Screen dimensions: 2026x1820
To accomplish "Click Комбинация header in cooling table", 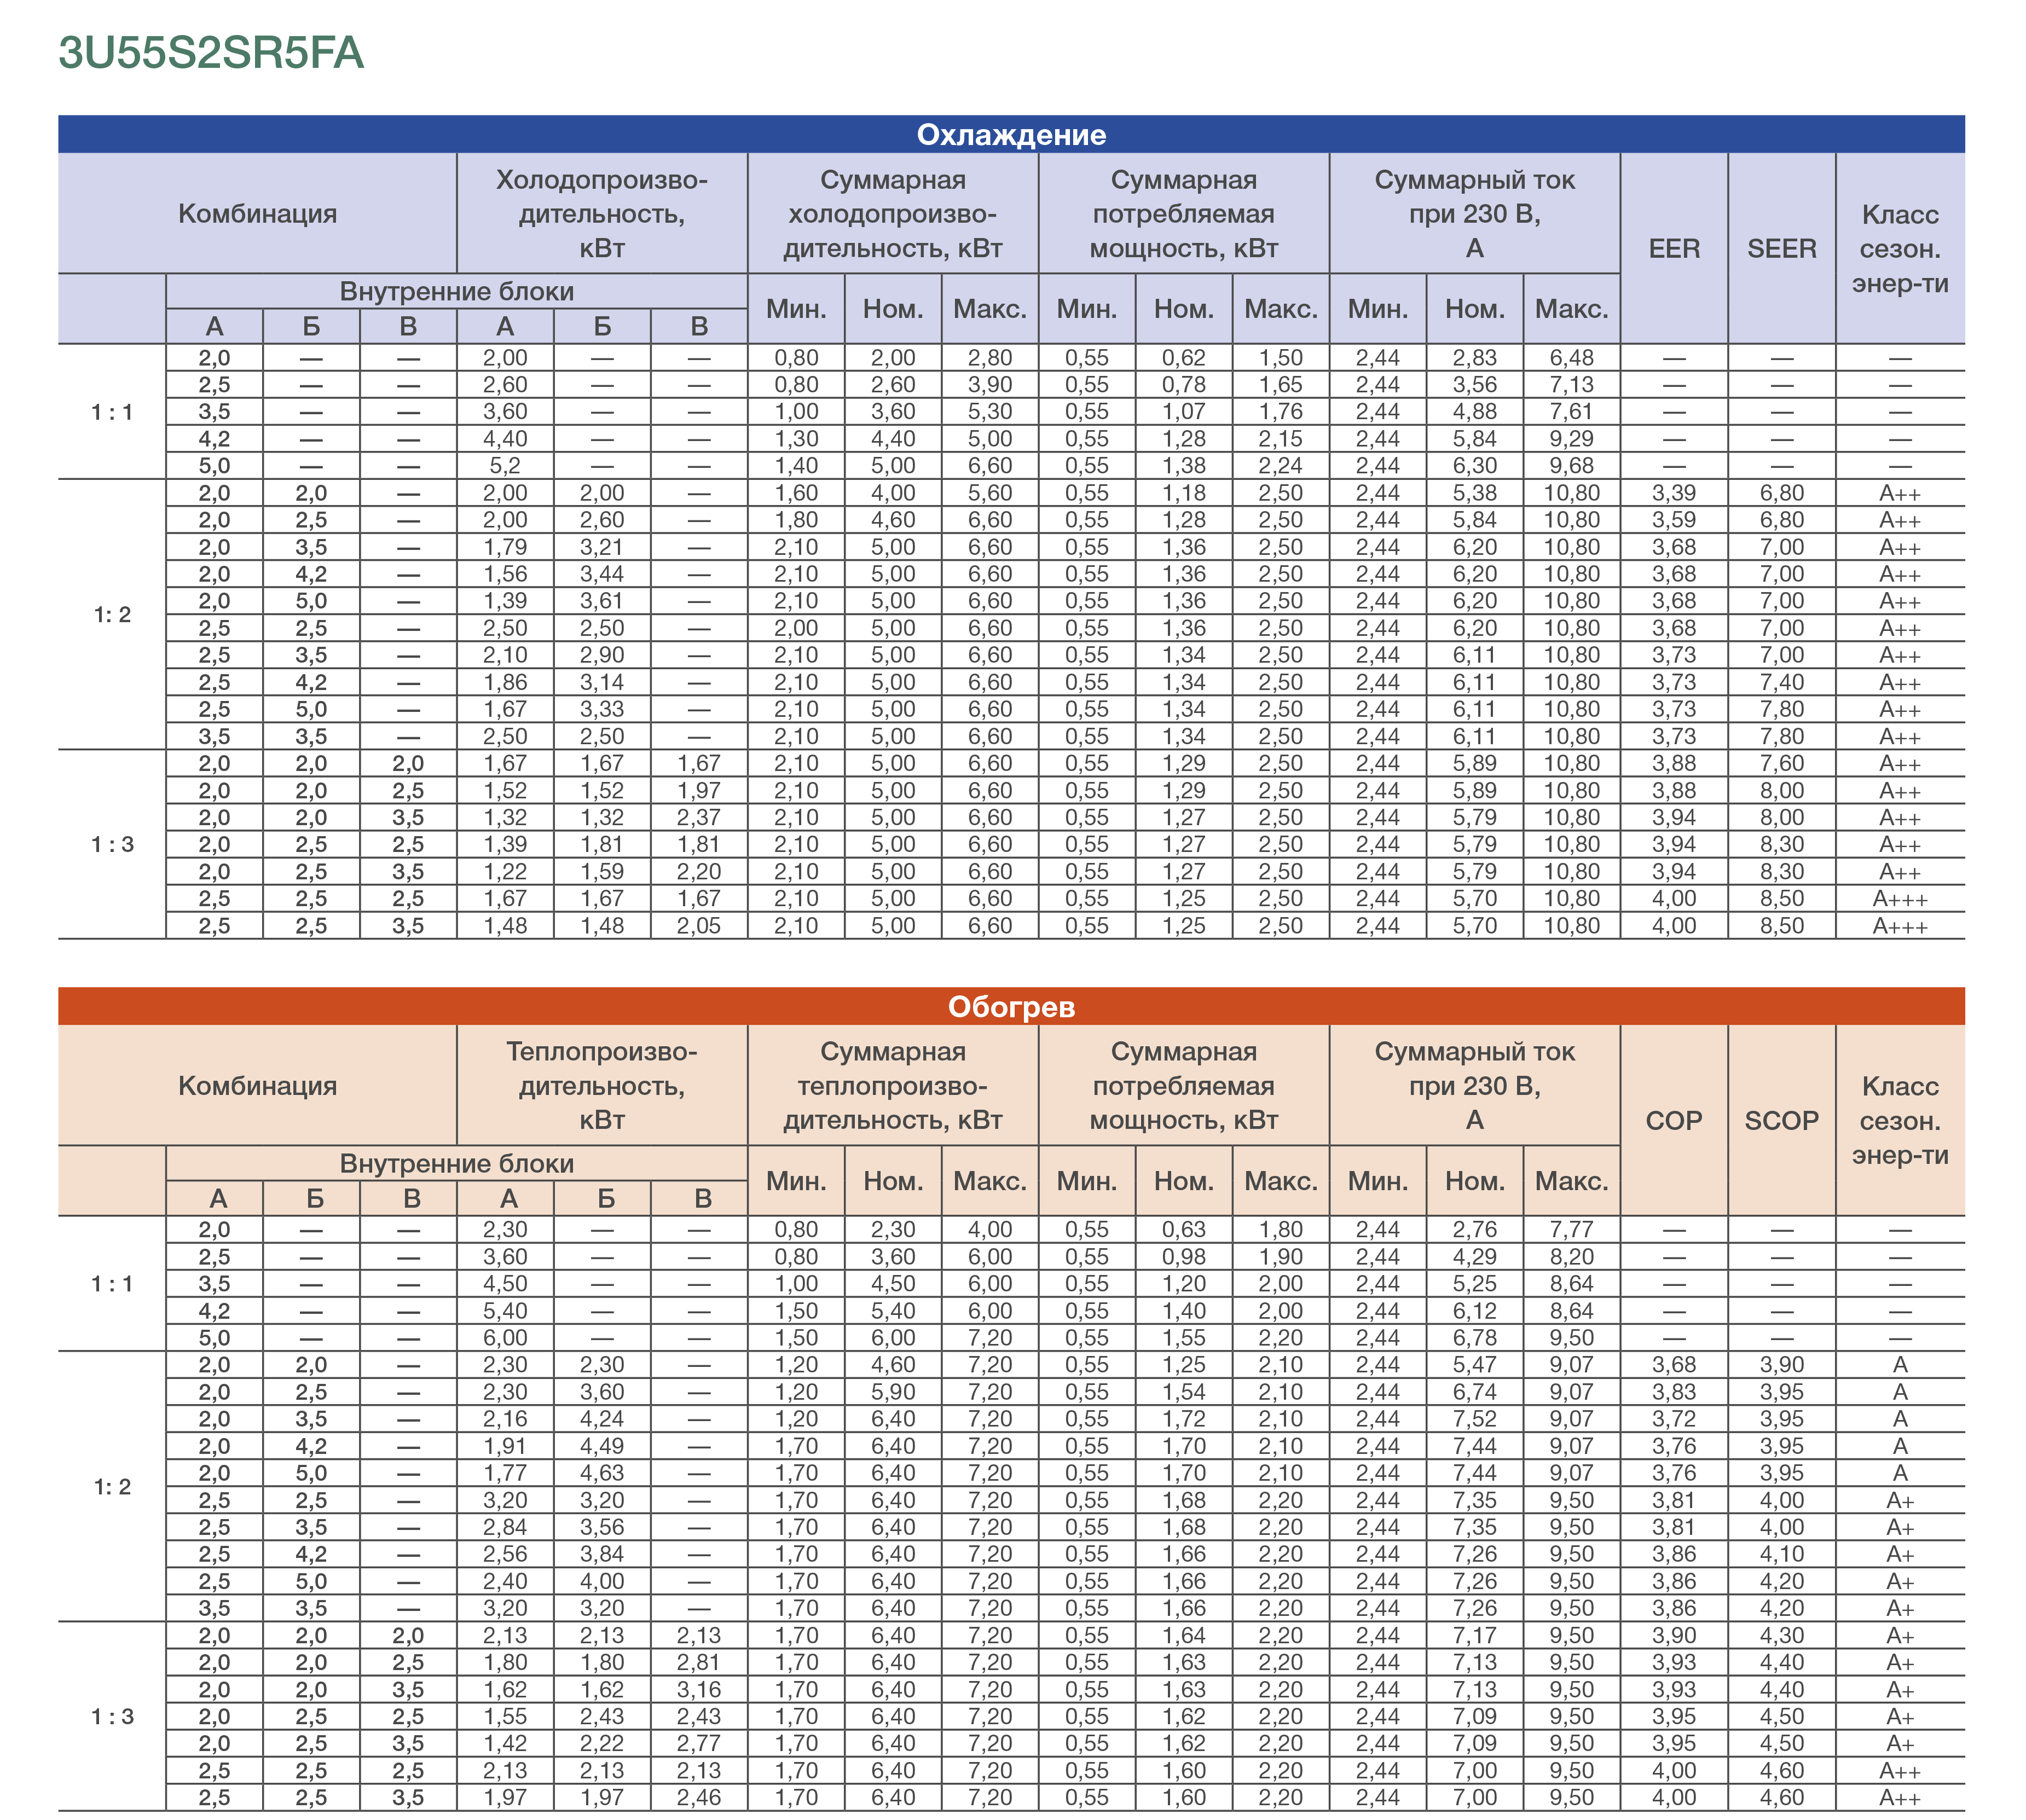I will point(257,214).
